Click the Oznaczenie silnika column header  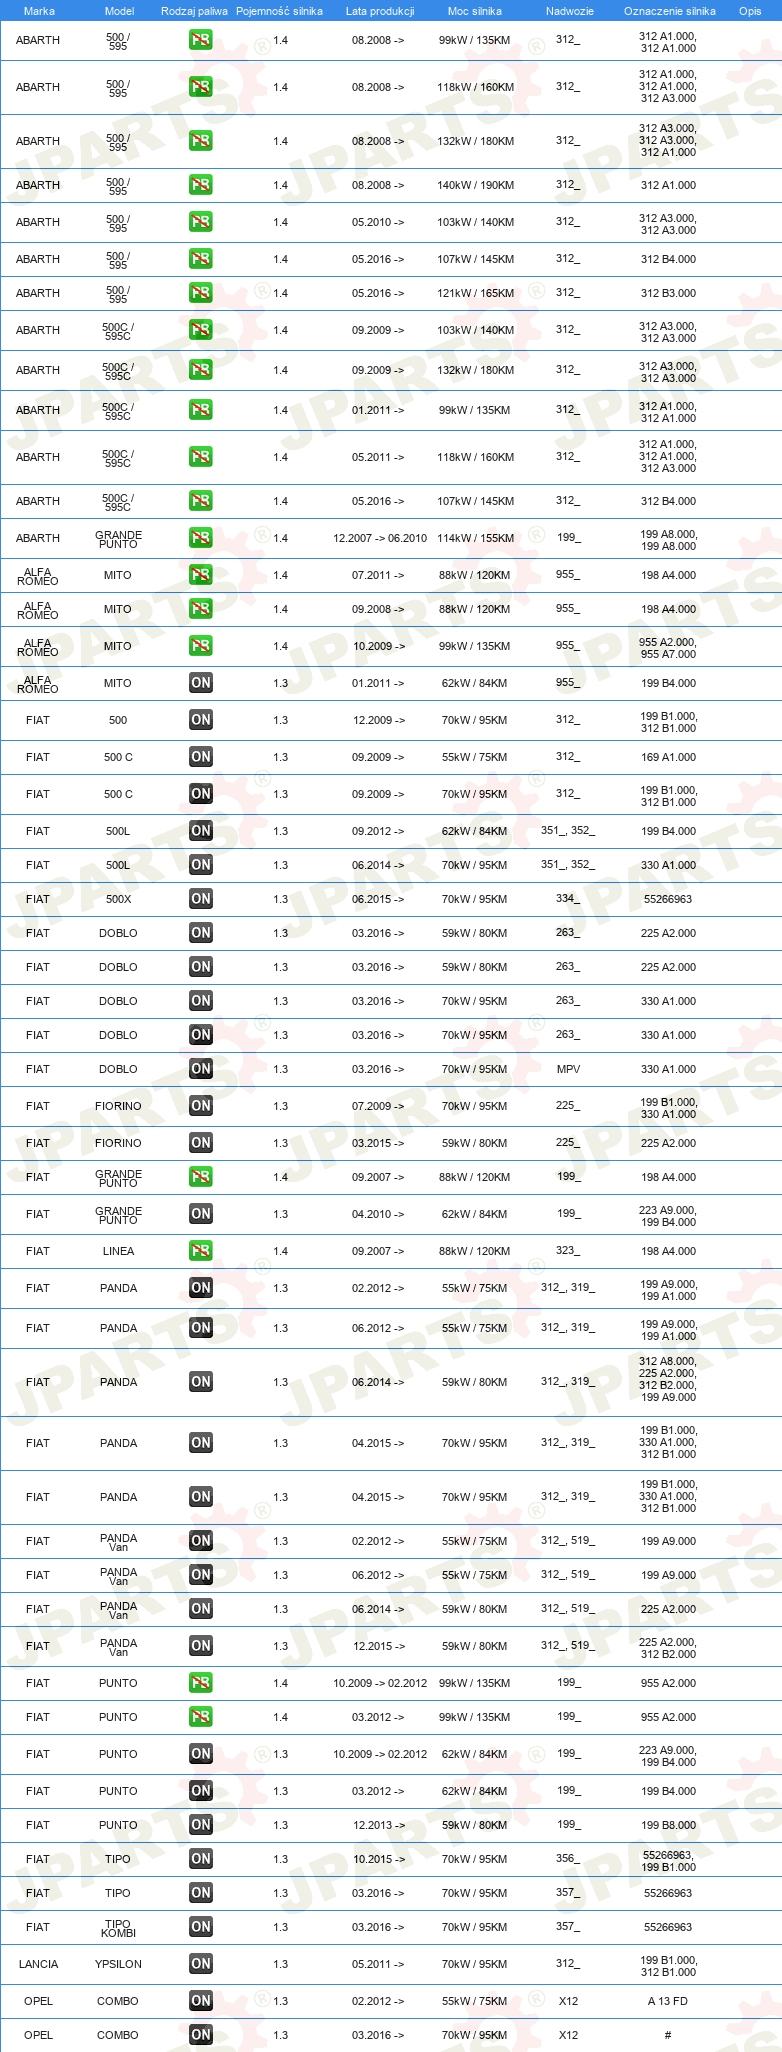[670, 11]
